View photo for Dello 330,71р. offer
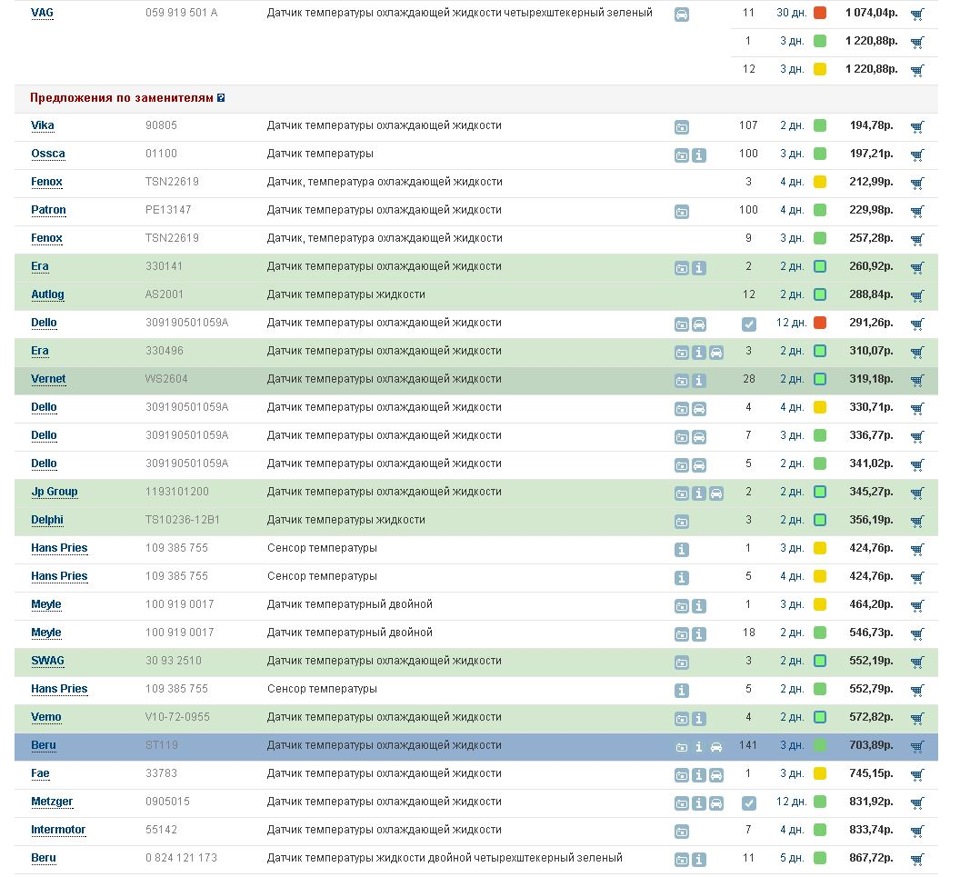960x877 pixels. click(681, 409)
